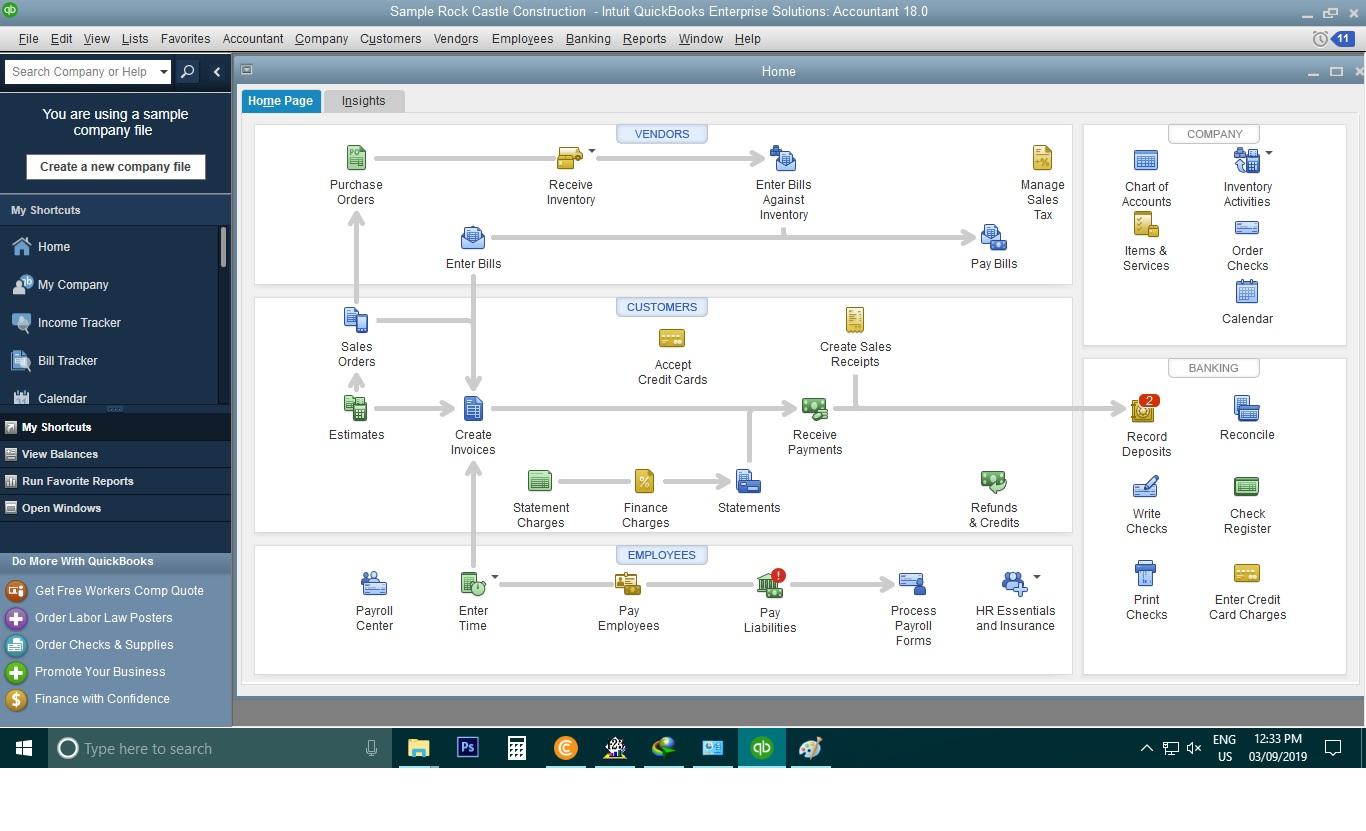Click Create a new company file button
Image resolution: width=1366 pixels, height=831 pixels.
point(115,167)
